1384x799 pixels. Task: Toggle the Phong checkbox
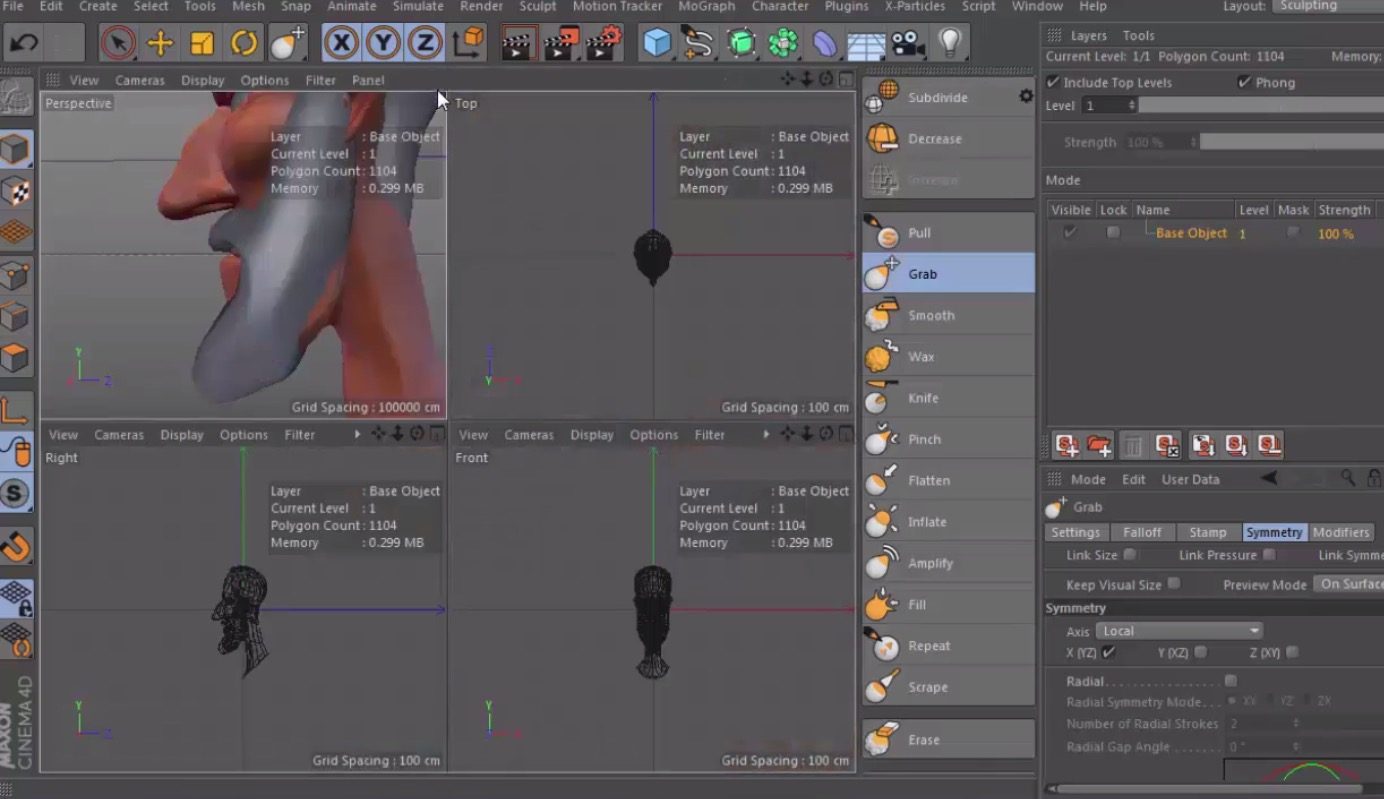tap(1244, 82)
